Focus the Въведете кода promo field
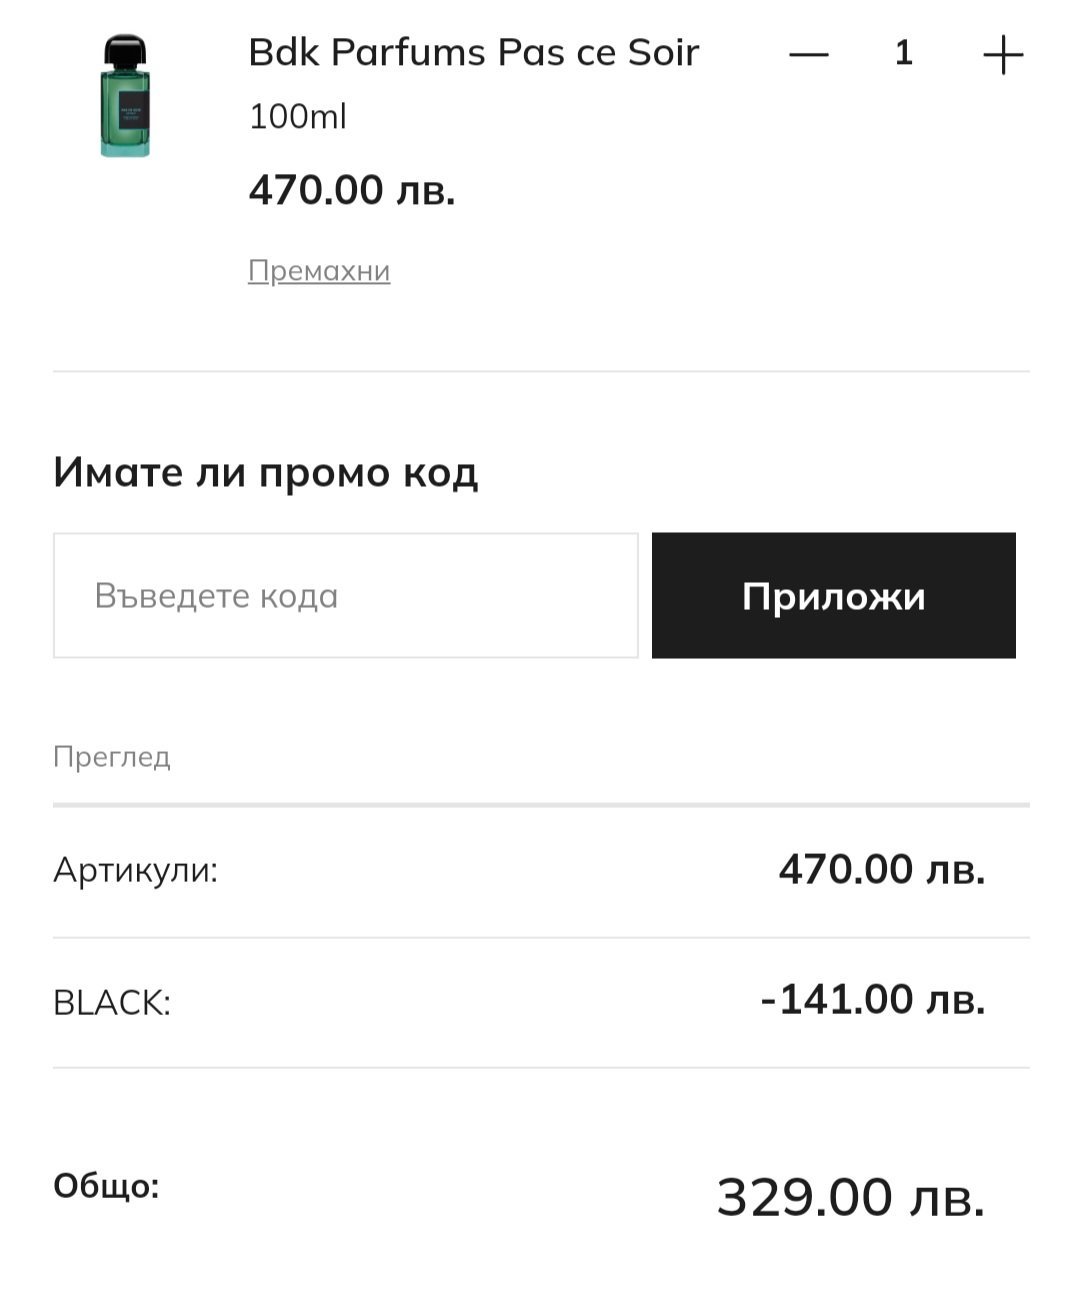Screen dimensions: 1080x1312 point(345,596)
